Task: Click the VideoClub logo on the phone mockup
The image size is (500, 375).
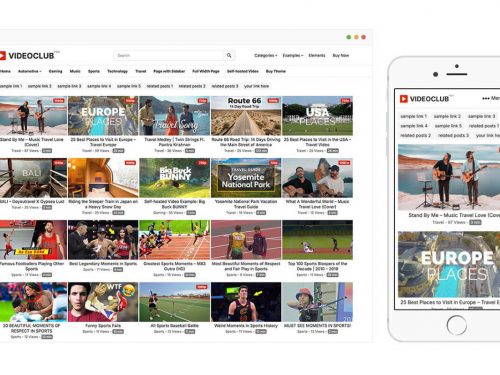Action: (x=426, y=99)
